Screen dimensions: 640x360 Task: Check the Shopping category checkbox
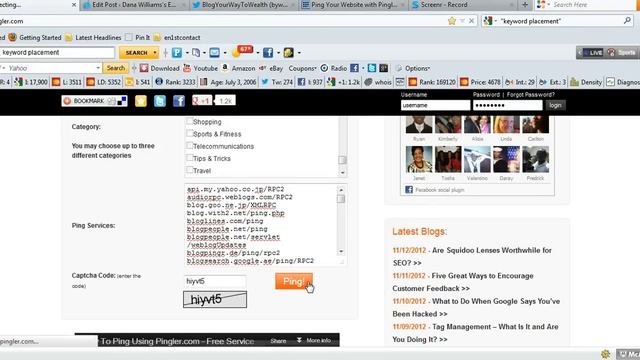point(189,121)
